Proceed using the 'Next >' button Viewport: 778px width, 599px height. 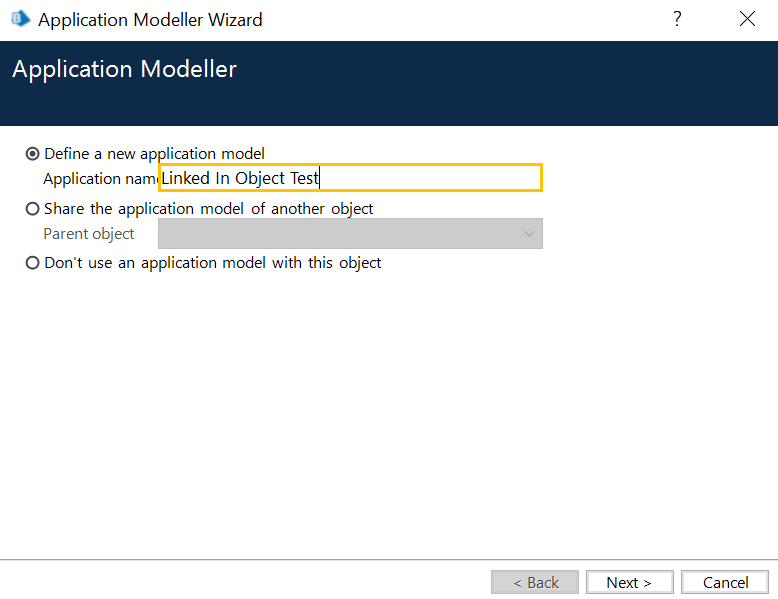coord(629,582)
